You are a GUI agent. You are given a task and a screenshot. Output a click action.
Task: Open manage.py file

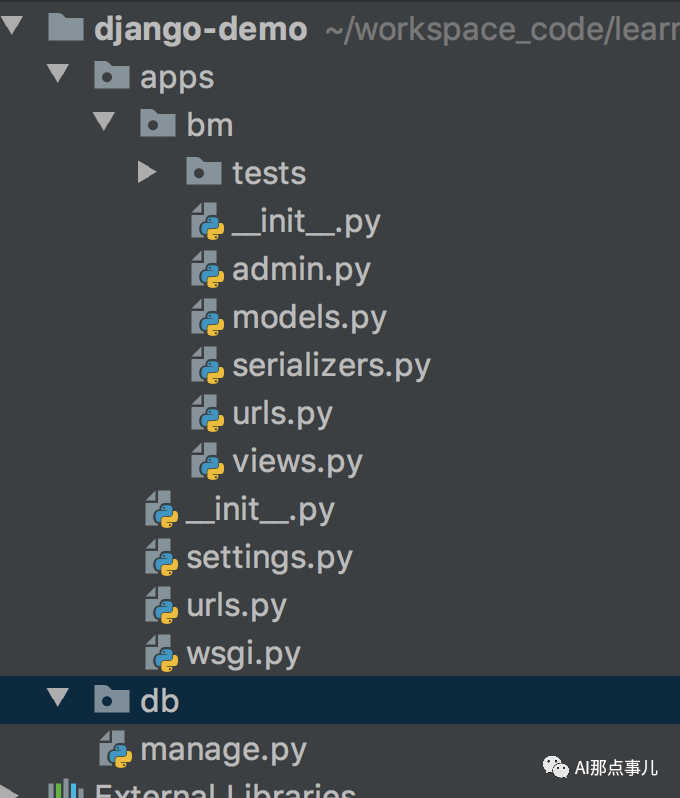click(x=223, y=751)
